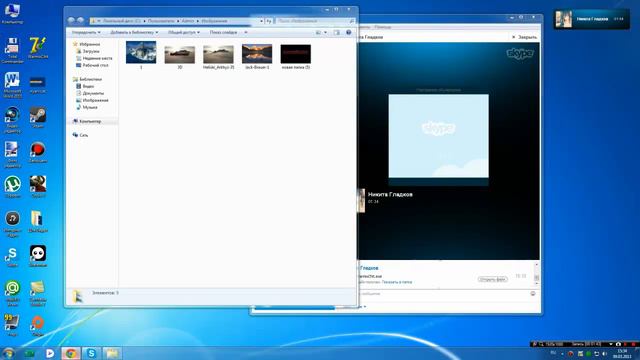Open Explorer help question mark icon

[349, 32]
